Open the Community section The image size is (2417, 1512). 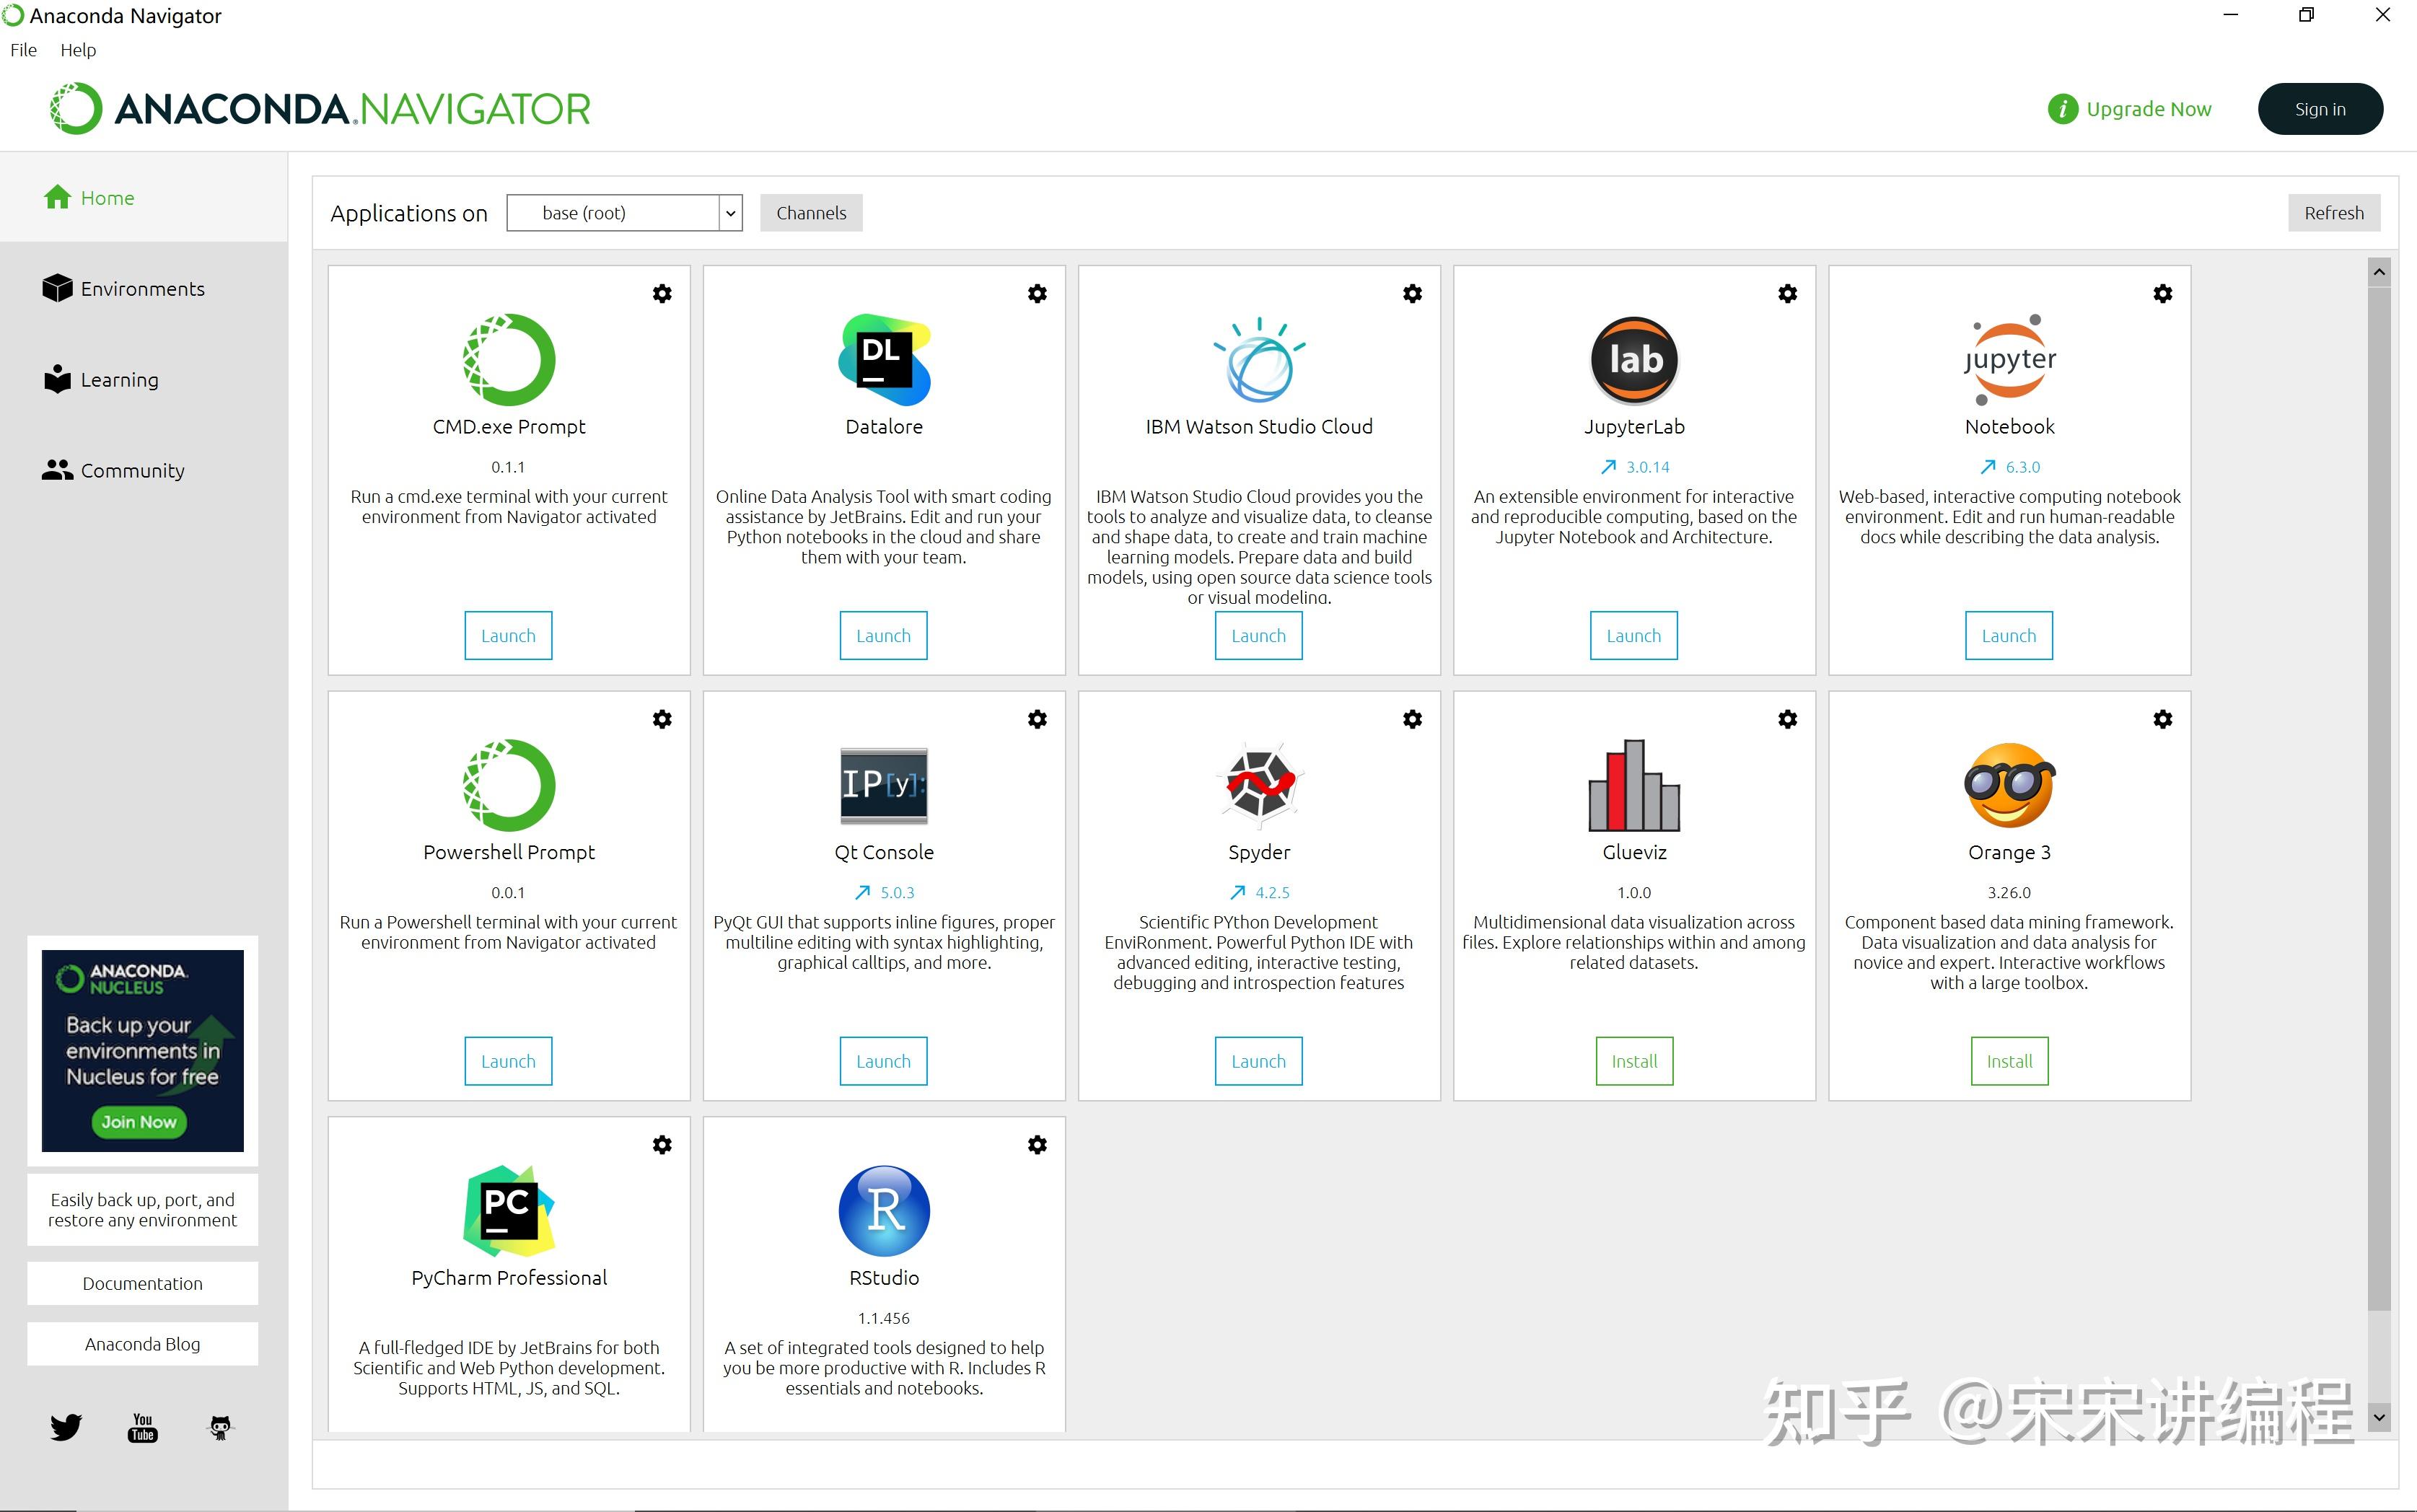tap(131, 470)
